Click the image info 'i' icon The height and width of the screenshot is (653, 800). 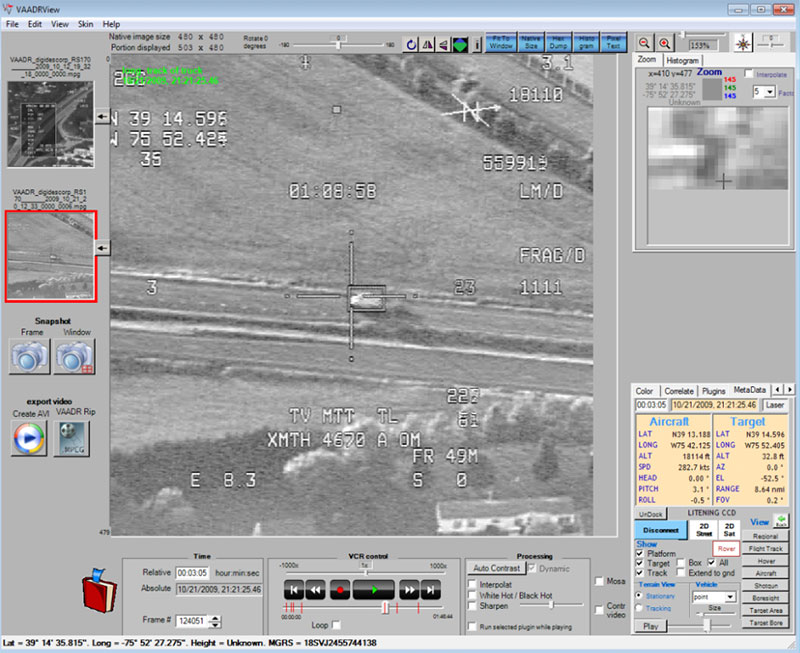pyautogui.click(x=477, y=44)
